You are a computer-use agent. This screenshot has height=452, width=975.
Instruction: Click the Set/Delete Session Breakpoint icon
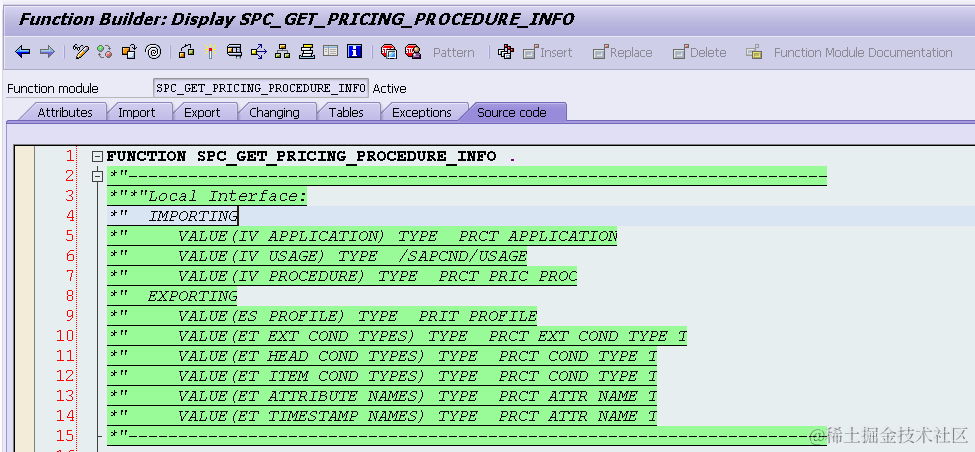pyautogui.click(x=389, y=52)
